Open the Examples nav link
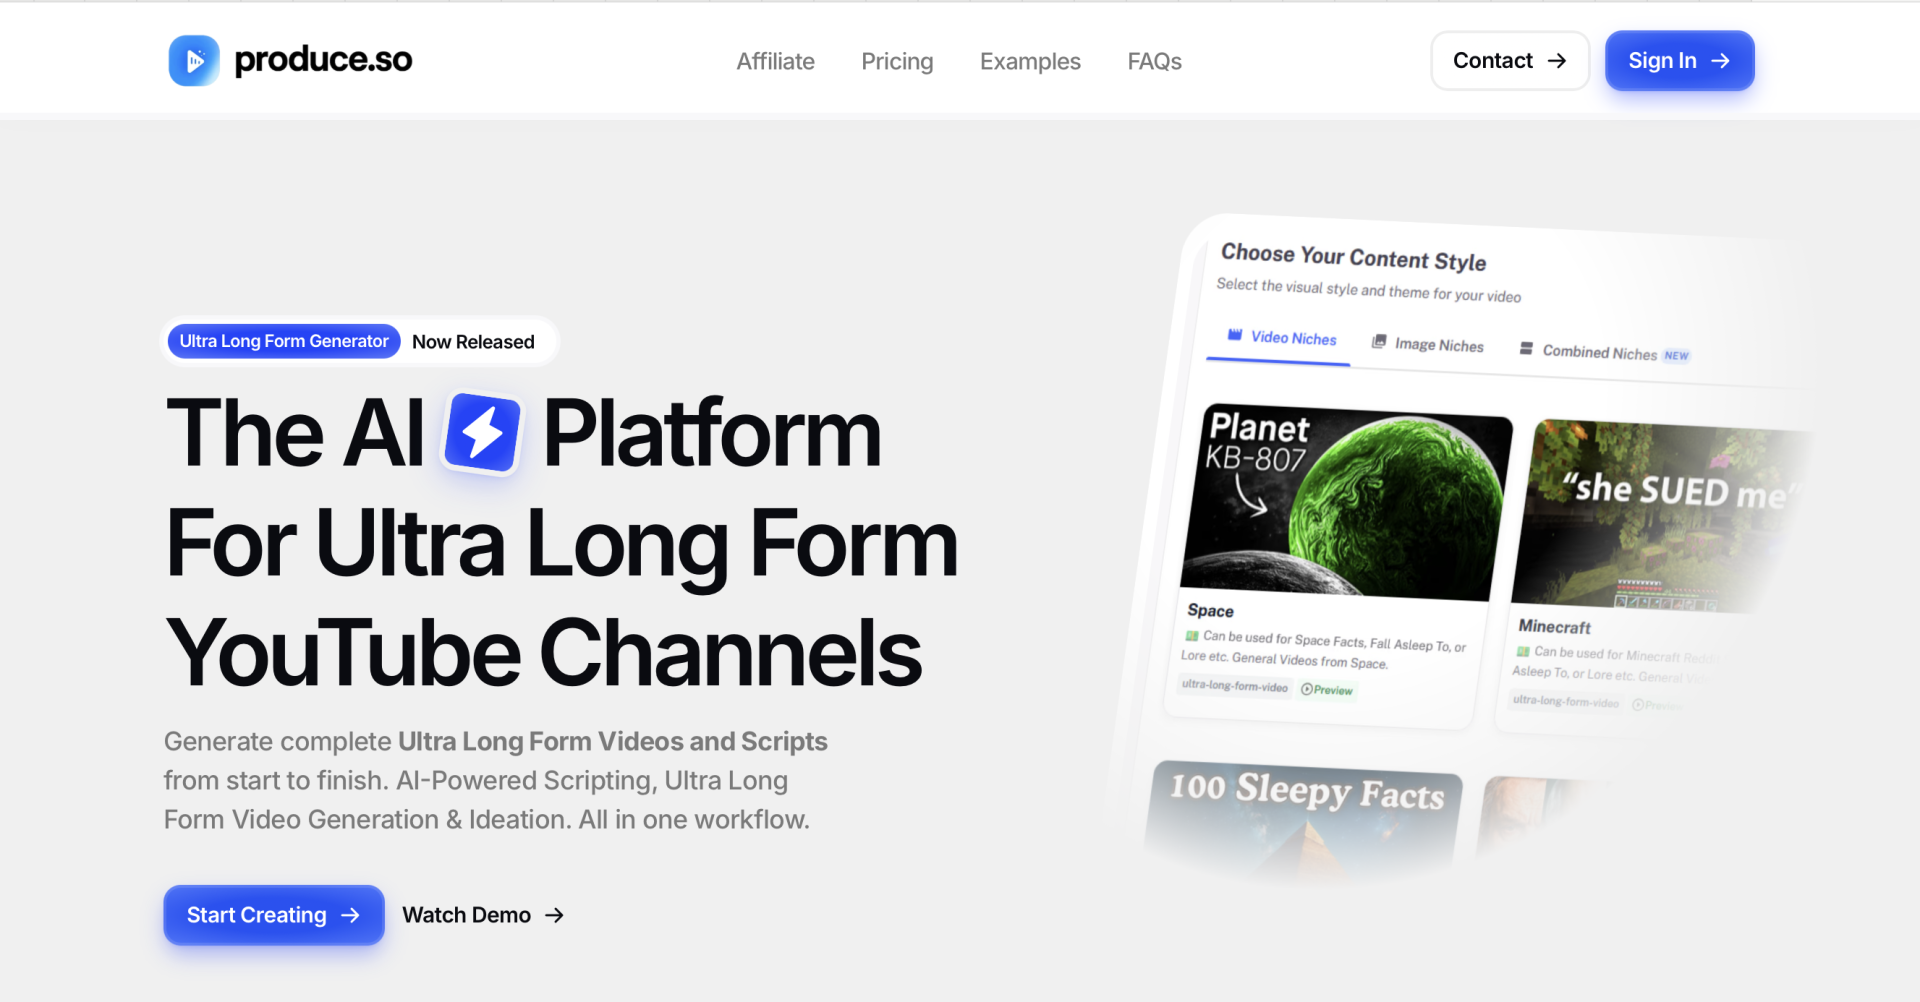The width and height of the screenshot is (1920, 1002). [1030, 61]
